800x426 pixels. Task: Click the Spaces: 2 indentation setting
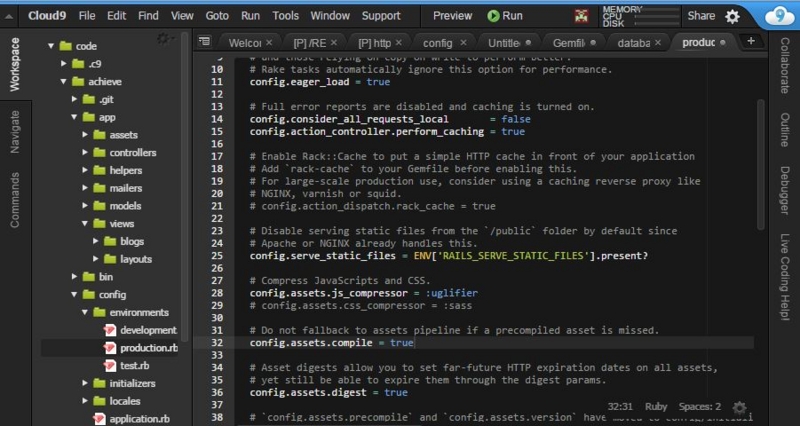pos(699,407)
